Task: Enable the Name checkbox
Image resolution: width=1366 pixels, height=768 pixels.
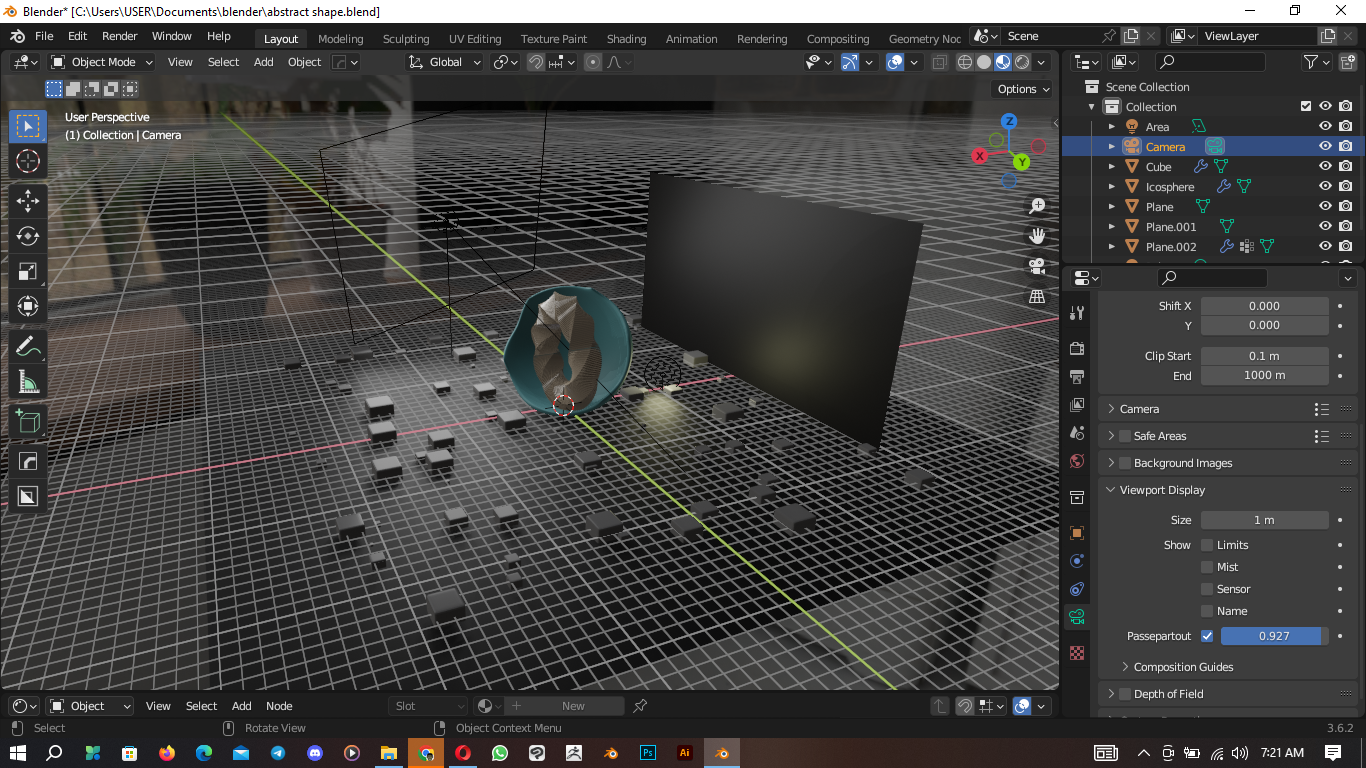Action: click(x=1207, y=611)
